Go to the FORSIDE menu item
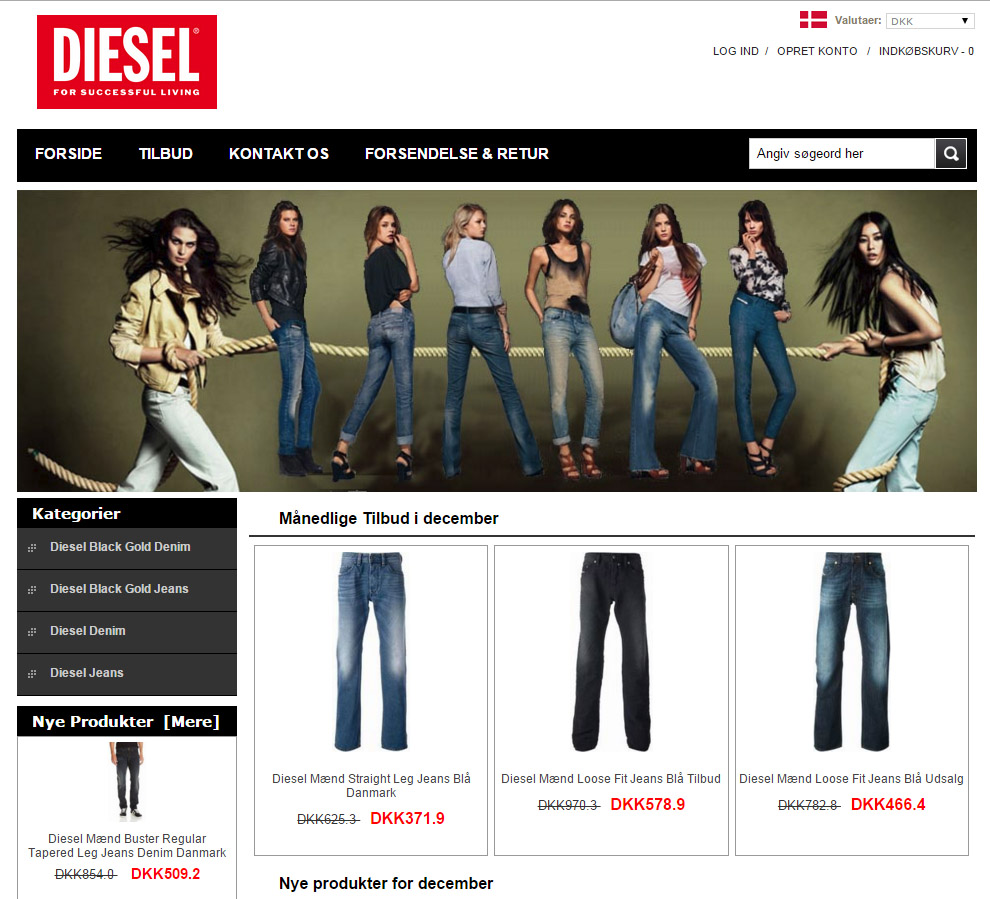Image resolution: width=990 pixels, height=899 pixels. [x=68, y=153]
